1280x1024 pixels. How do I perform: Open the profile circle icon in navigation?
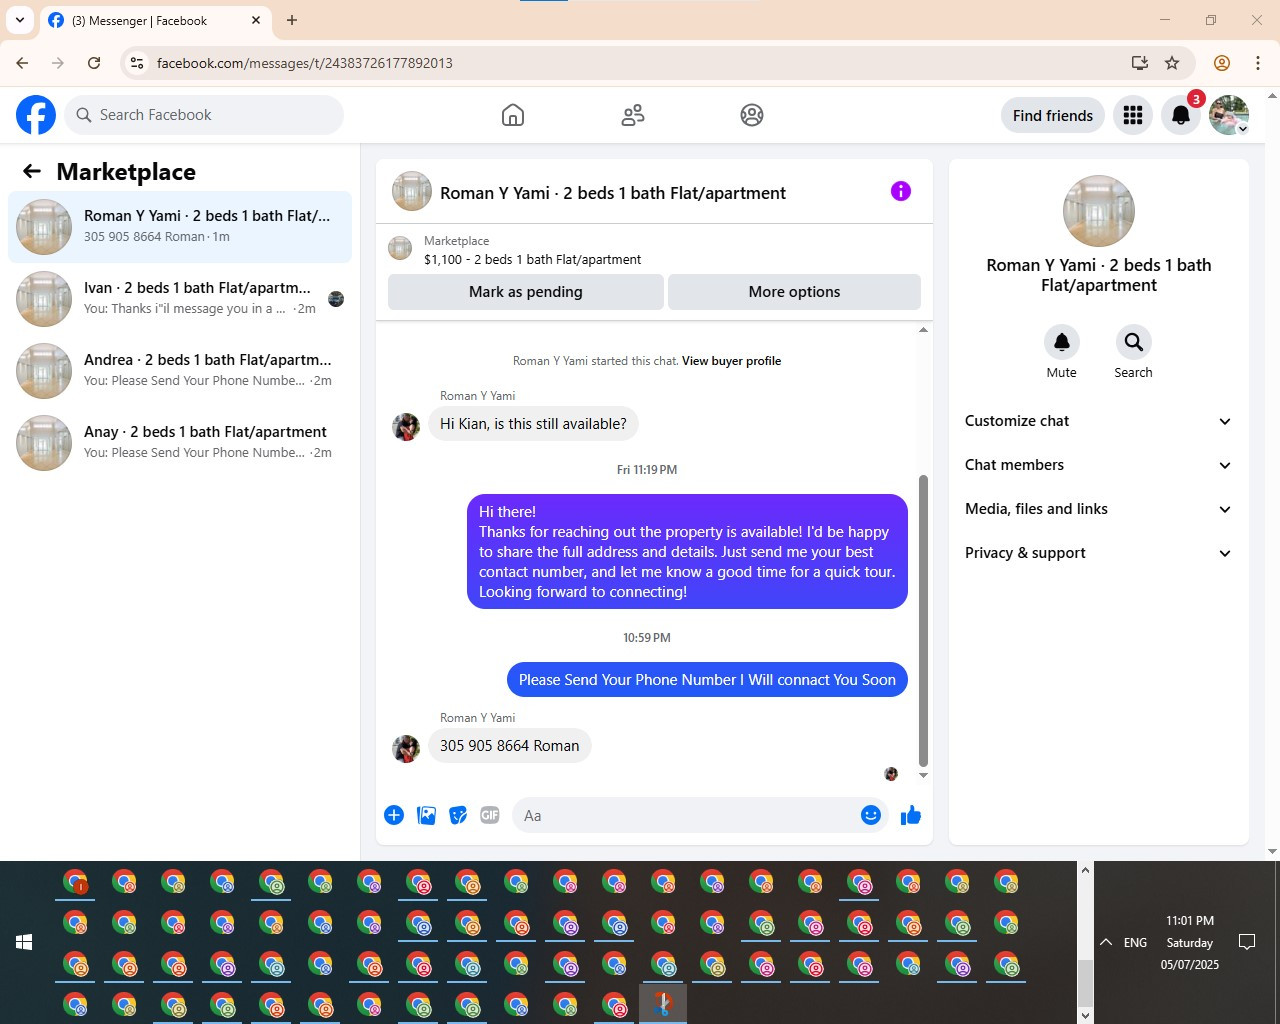(x=752, y=115)
